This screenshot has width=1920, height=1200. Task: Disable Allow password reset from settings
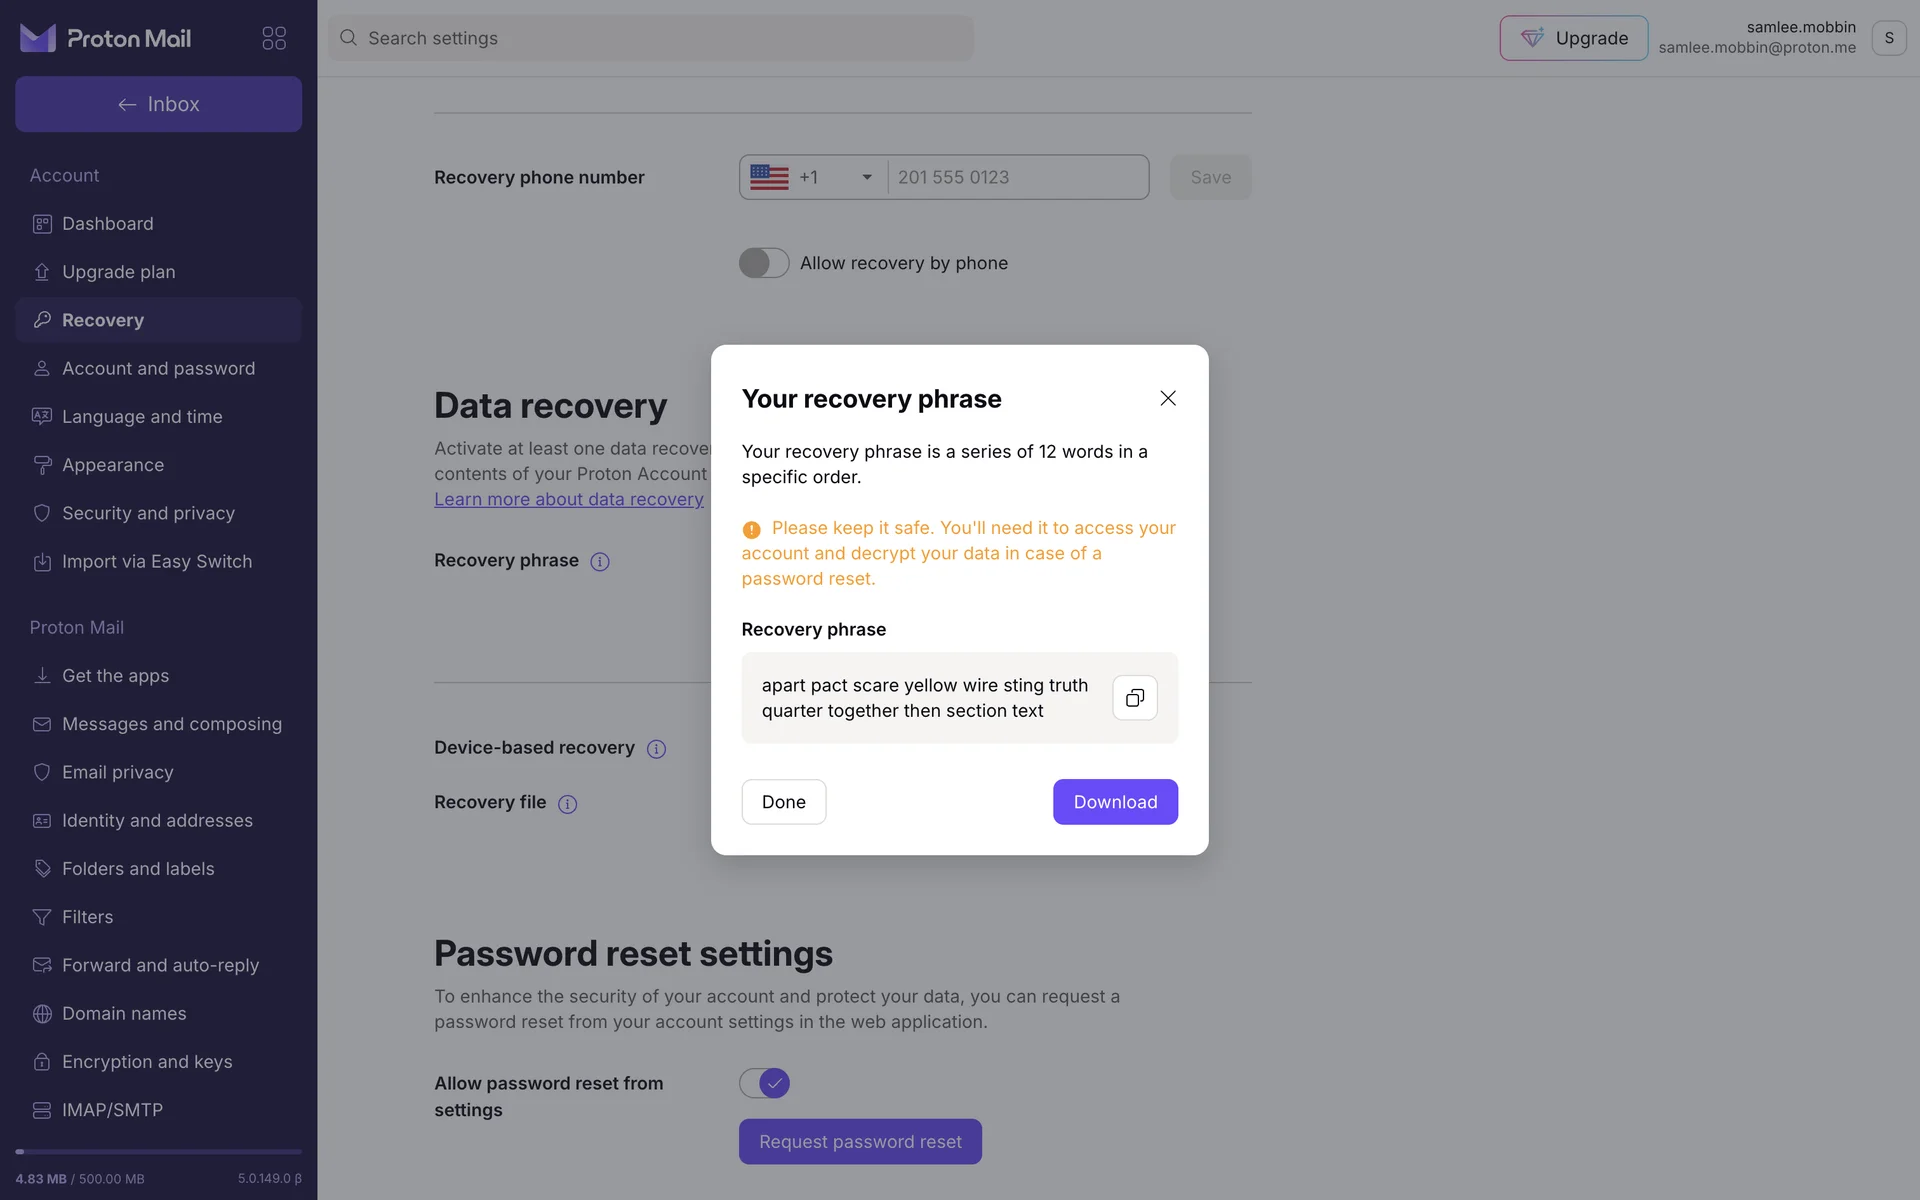click(764, 1083)
